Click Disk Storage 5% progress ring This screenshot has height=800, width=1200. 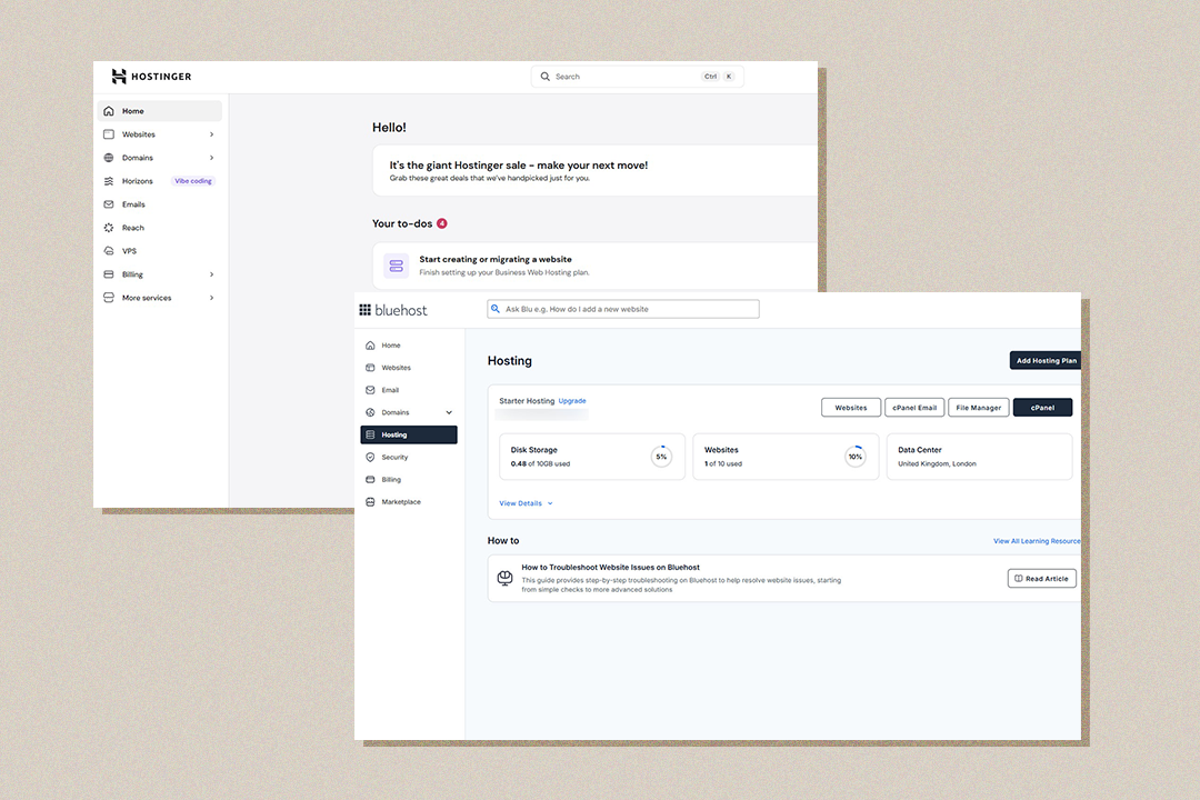pyautogui.click(x=661, y=457)
